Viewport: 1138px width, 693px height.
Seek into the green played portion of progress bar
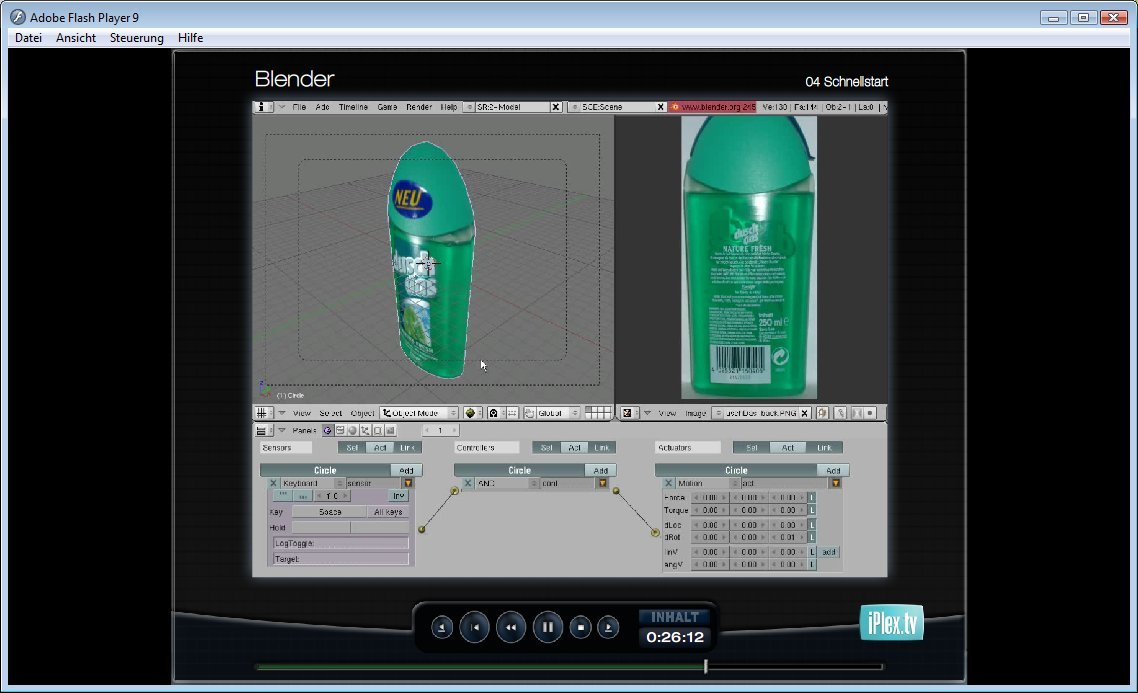pos(479,666)
